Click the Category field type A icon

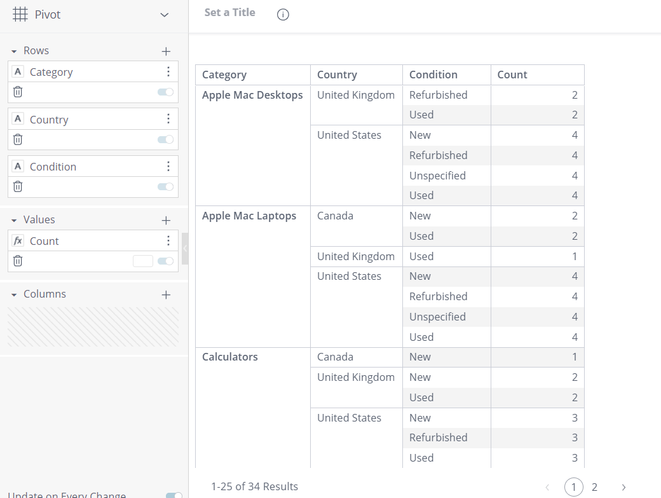point(18,72)
